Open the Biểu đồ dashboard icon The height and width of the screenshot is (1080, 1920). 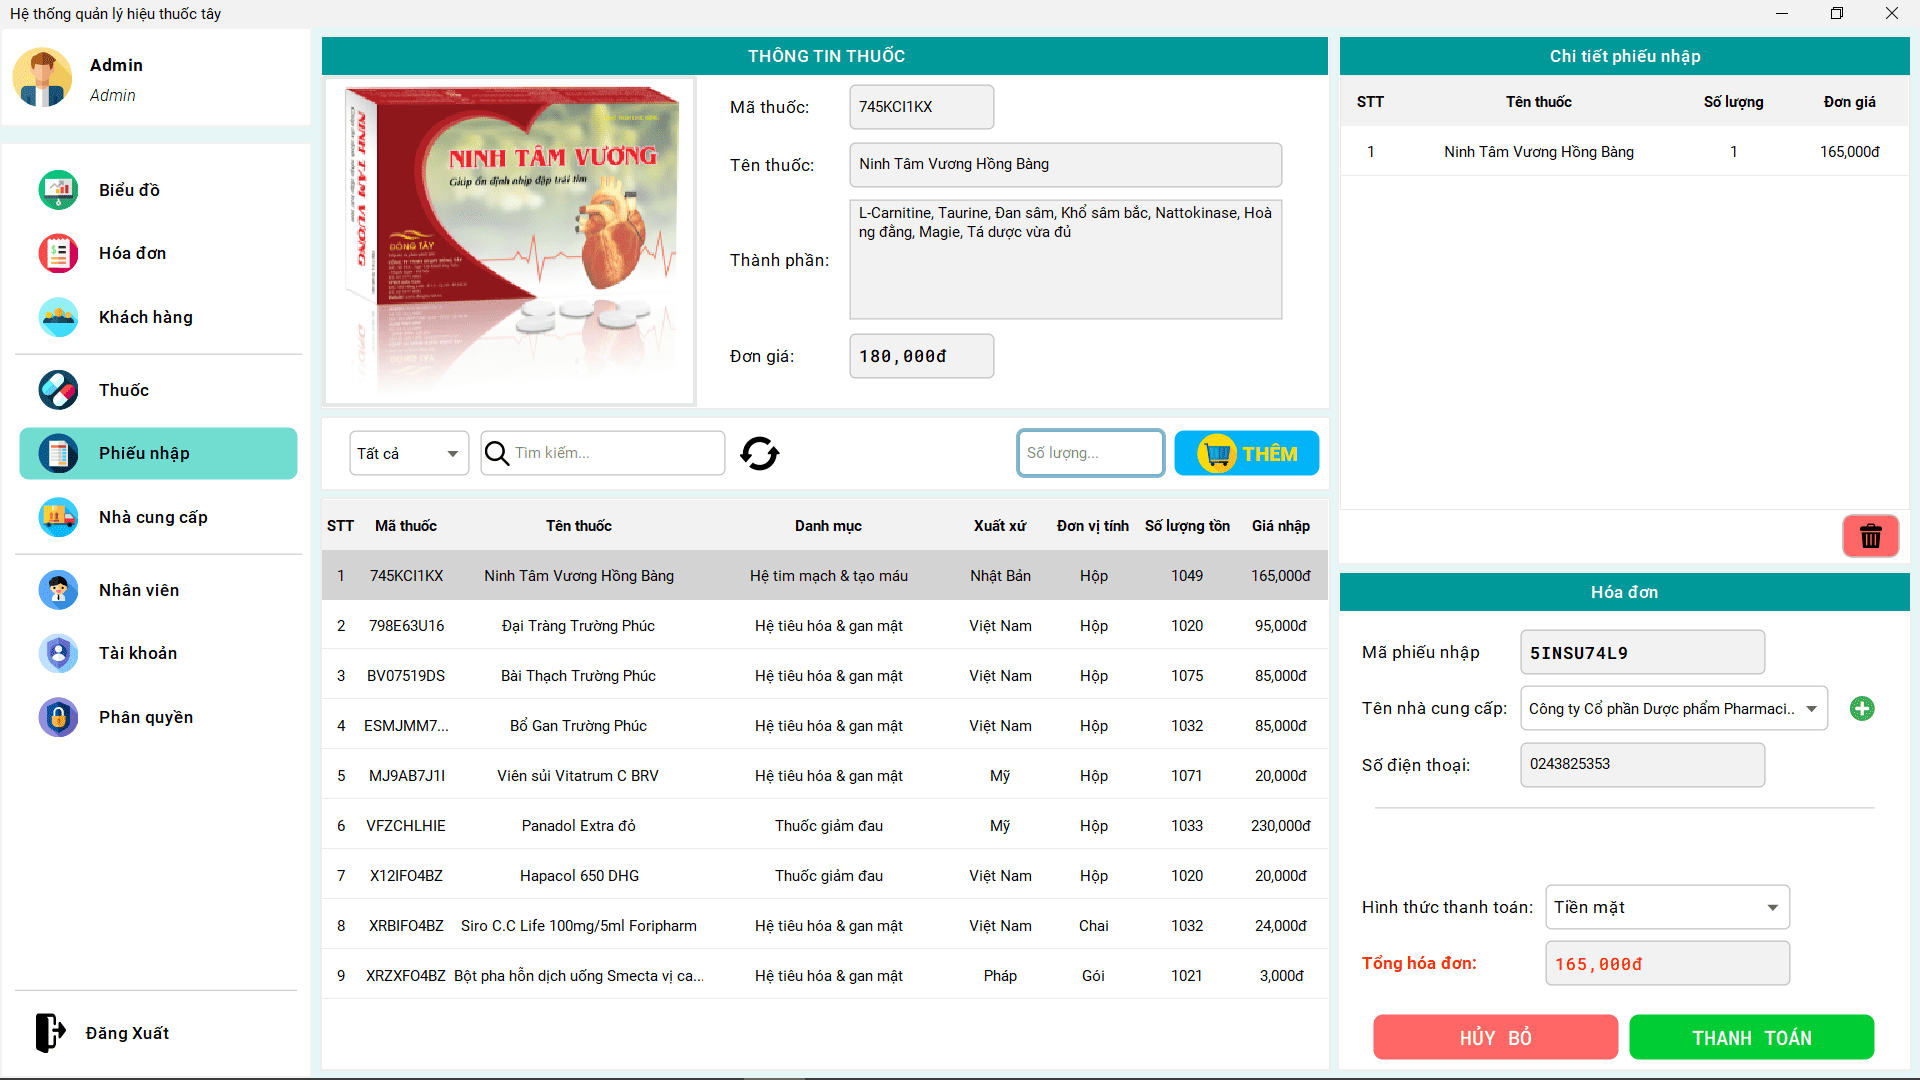pos(58,189)
